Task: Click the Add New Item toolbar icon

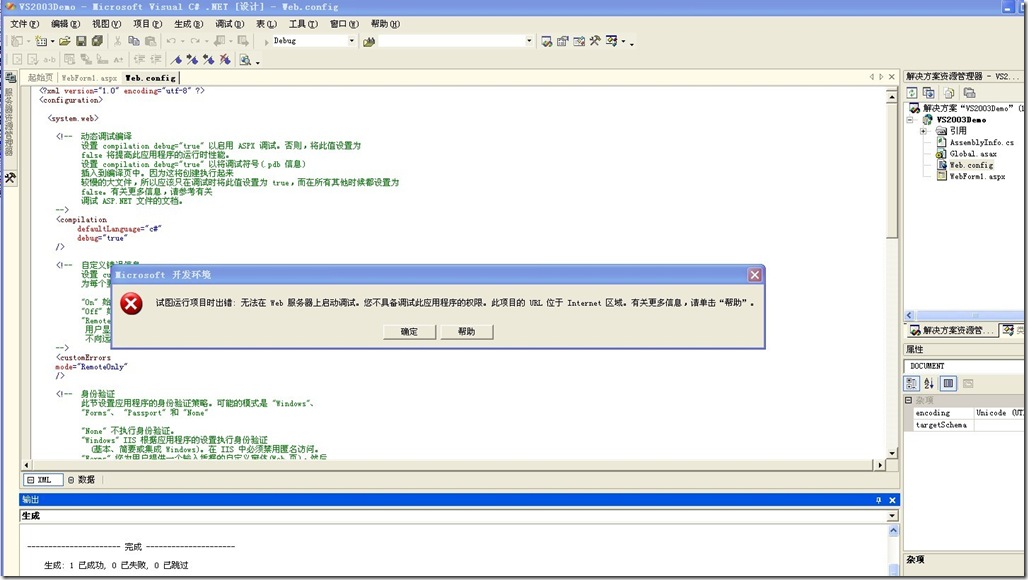Action: tap(41, 41)
